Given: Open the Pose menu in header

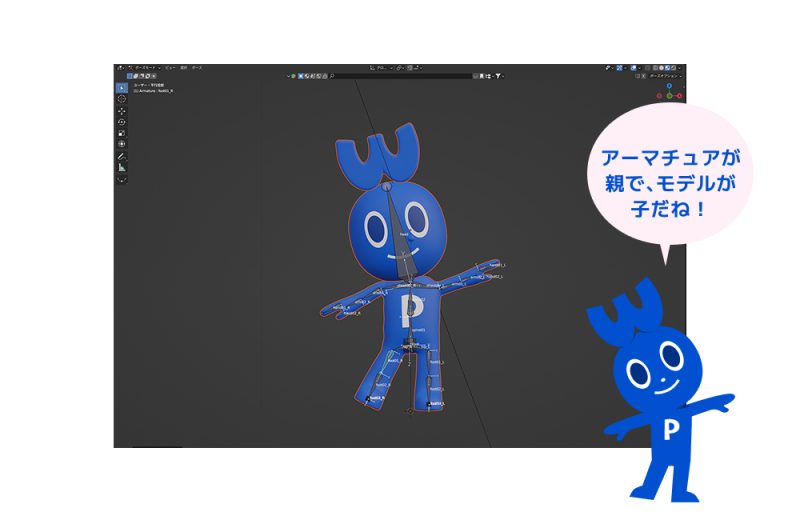Looking at the screenshot, I should coord(196,68).
